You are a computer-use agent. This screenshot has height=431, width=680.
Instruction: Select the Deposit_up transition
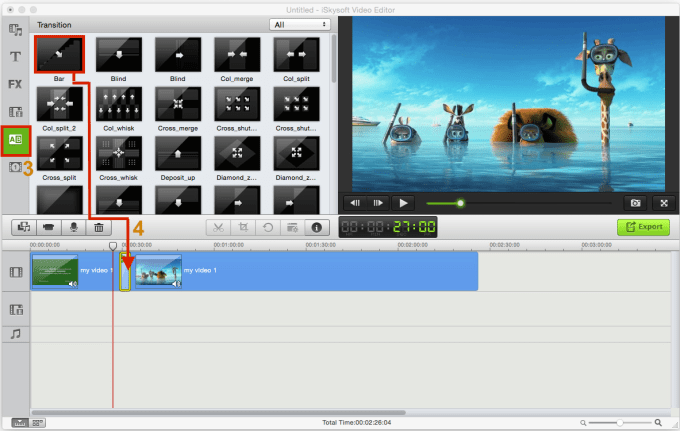pos(178,153)
